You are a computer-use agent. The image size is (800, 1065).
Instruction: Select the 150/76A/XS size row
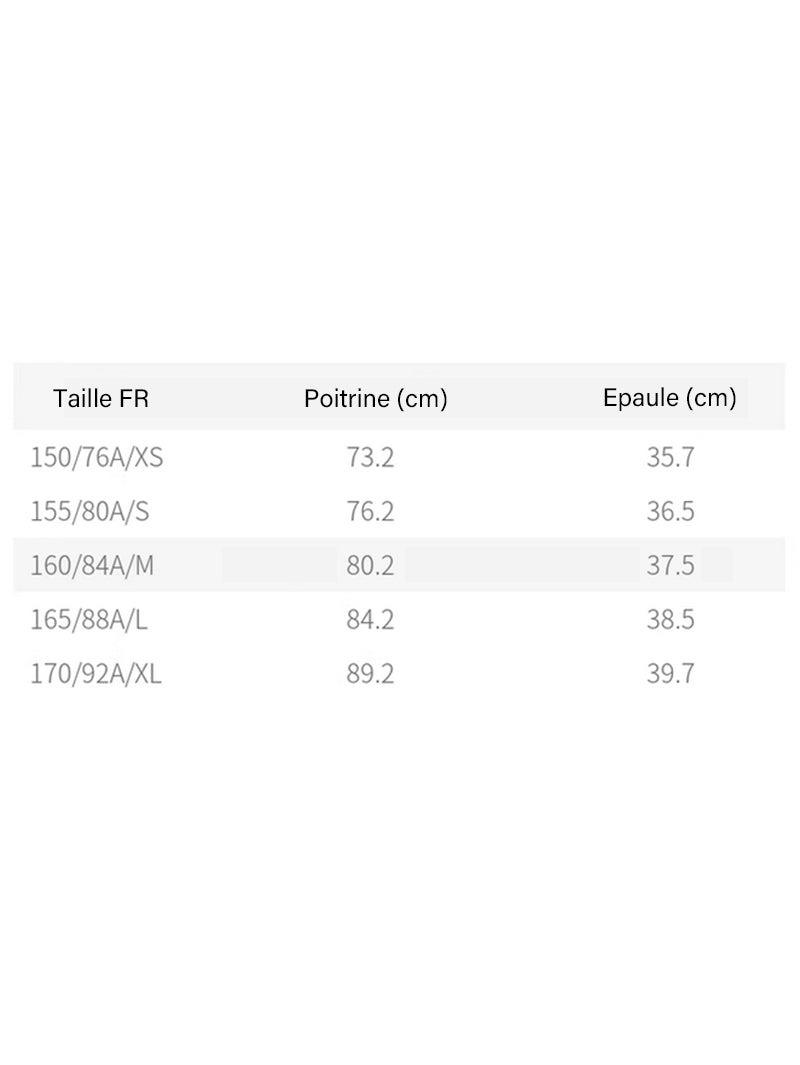pyautogui.click(x=399, y=457)
